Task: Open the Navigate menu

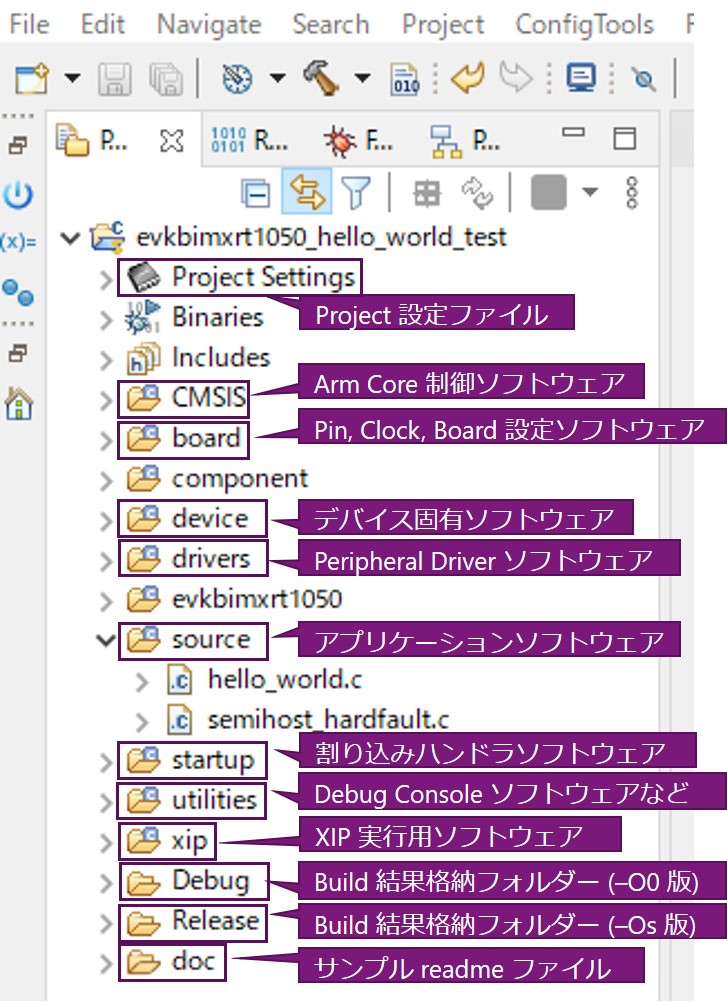Action: point(209,25)
